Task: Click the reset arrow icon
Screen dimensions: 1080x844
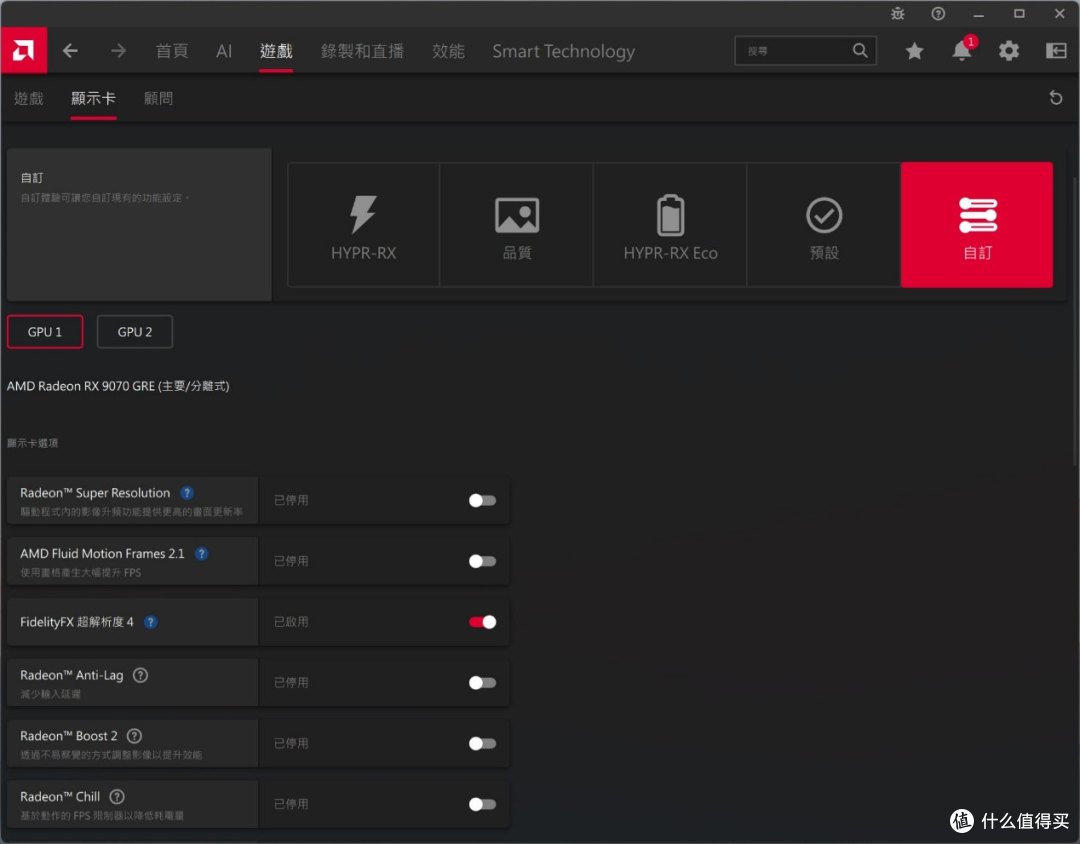Action: [1056, 98]
